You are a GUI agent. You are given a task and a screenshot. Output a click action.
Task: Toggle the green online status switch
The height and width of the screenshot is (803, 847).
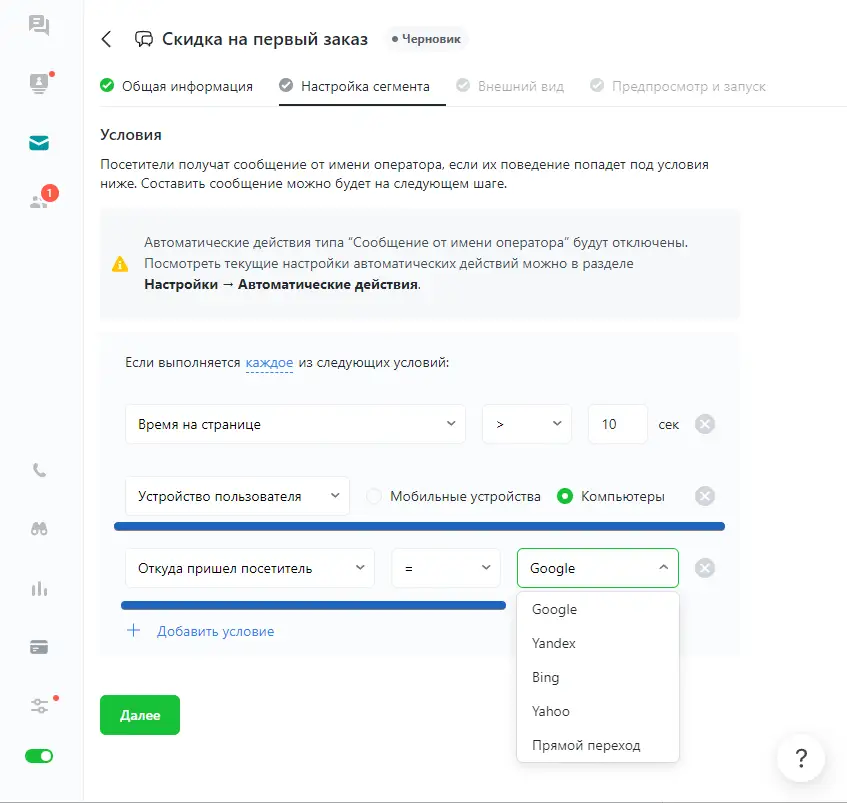click(39, 756)
